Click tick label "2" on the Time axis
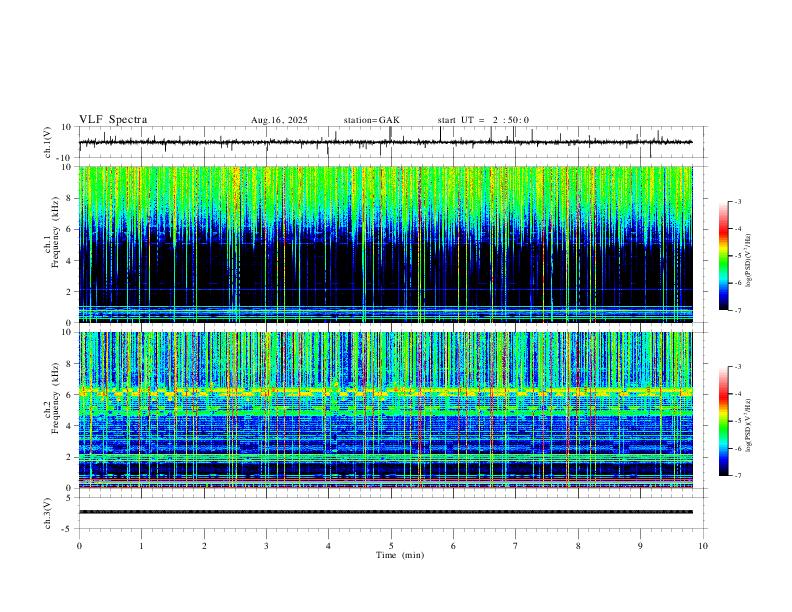Image resolution: width=792 pixels, height=612 pixels. (x=204, y=546)
